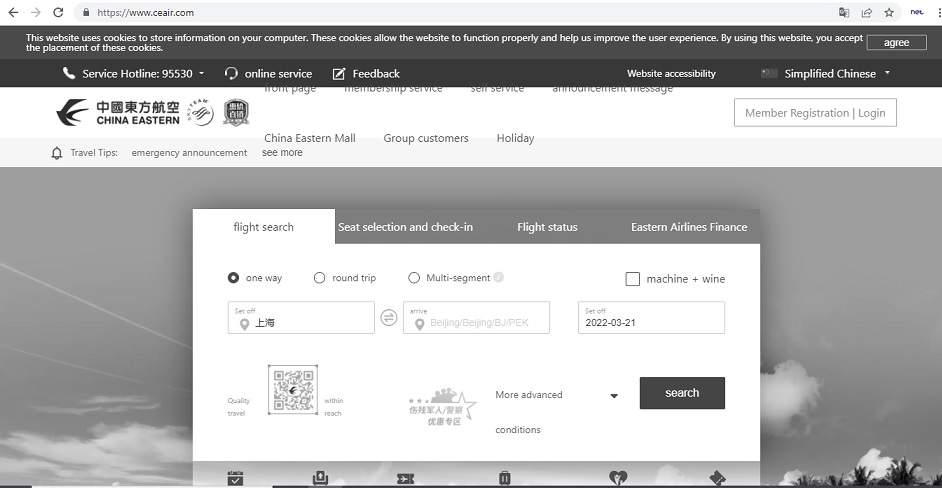Click the shield badge beside SkyTeam logo
Viewport: 942px width, 488px height.
(x=236, y=112)
